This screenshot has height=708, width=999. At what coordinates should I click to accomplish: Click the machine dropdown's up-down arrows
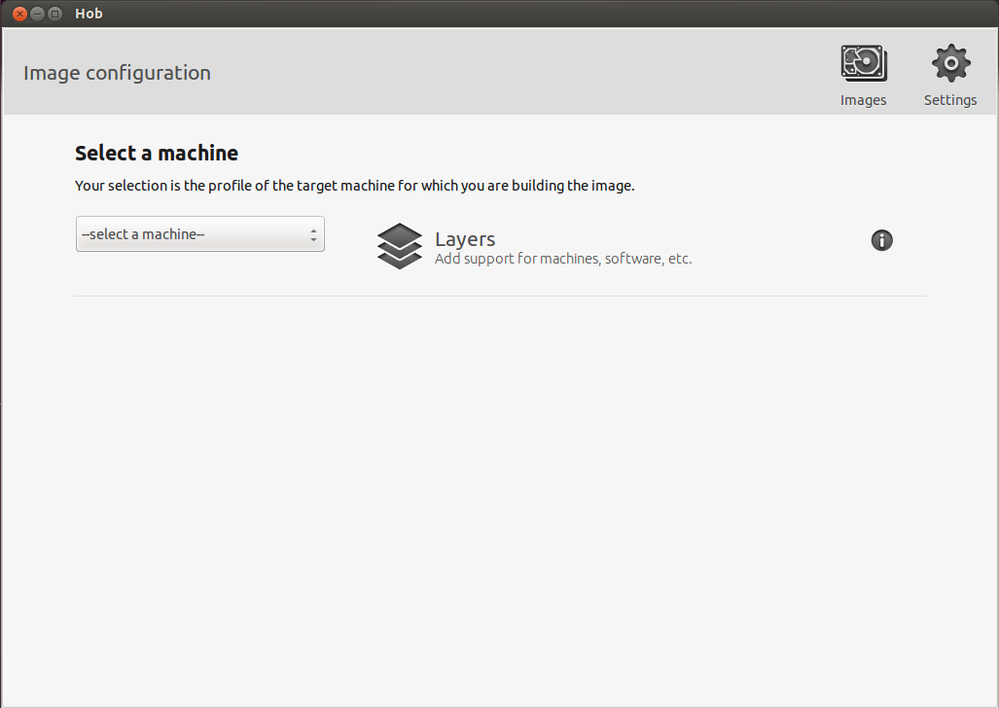[x=313, y=235]
